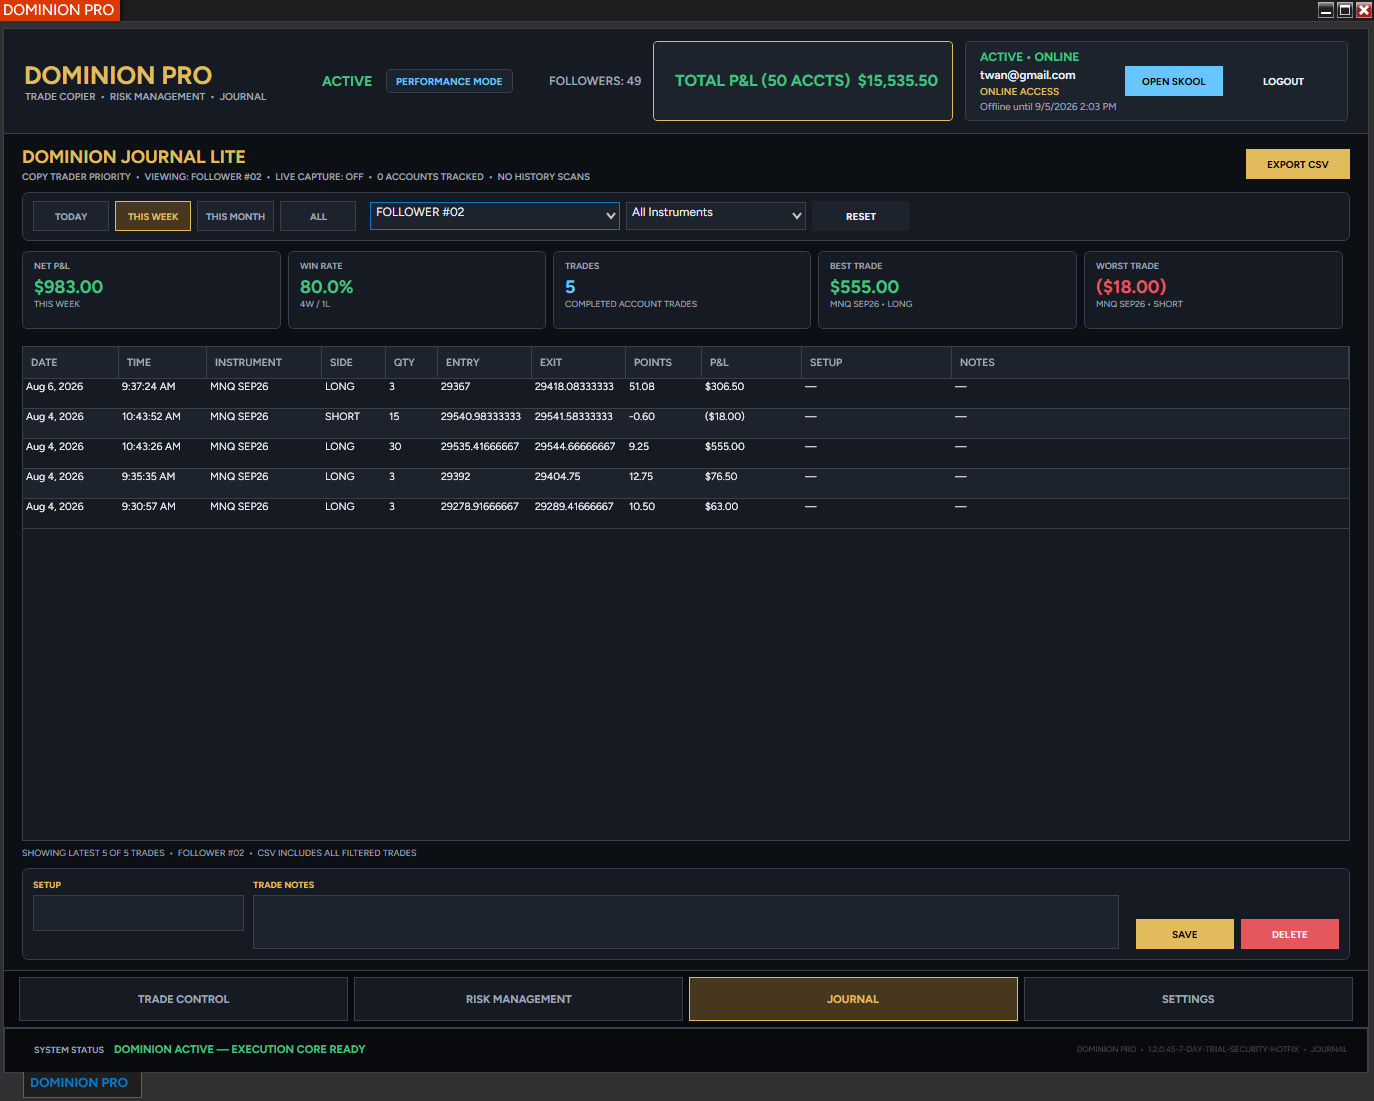Click the 51.08 points value
The width and height of the screenshot is (1374, 1101).
click(x=642, y=387)
